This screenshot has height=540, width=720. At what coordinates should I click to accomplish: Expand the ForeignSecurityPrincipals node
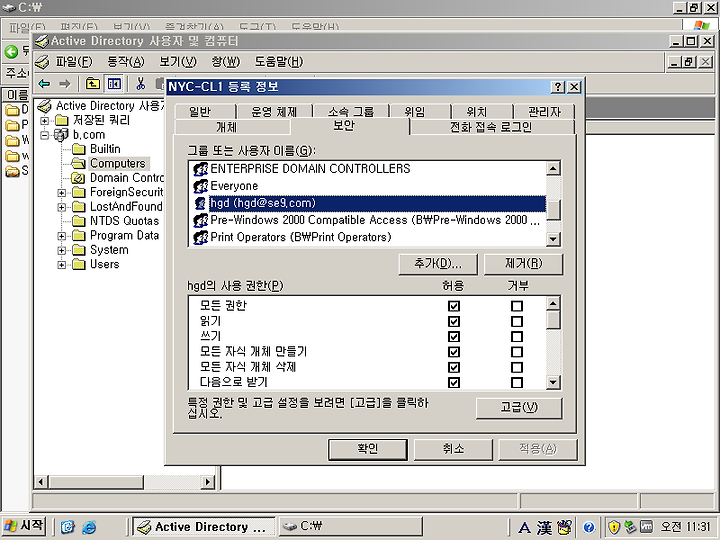pyautogui.click(x=62, y=193)
